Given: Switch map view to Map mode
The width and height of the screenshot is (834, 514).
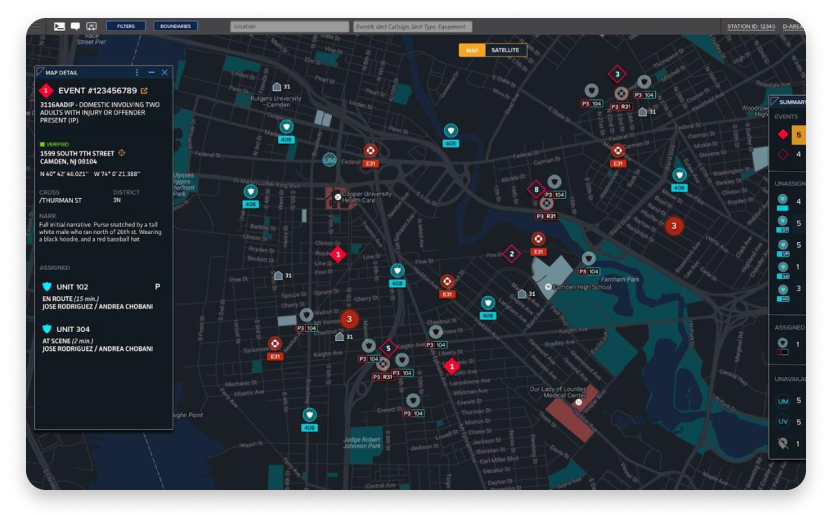Looking at the screenshot, I should pos(472,50).
